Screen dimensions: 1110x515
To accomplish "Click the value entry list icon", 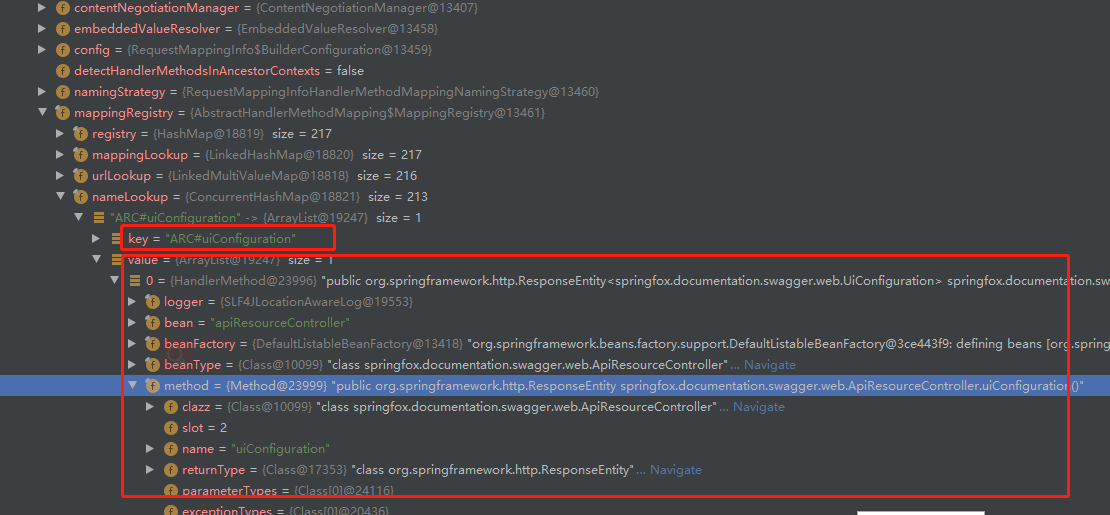I will point(116,259).
